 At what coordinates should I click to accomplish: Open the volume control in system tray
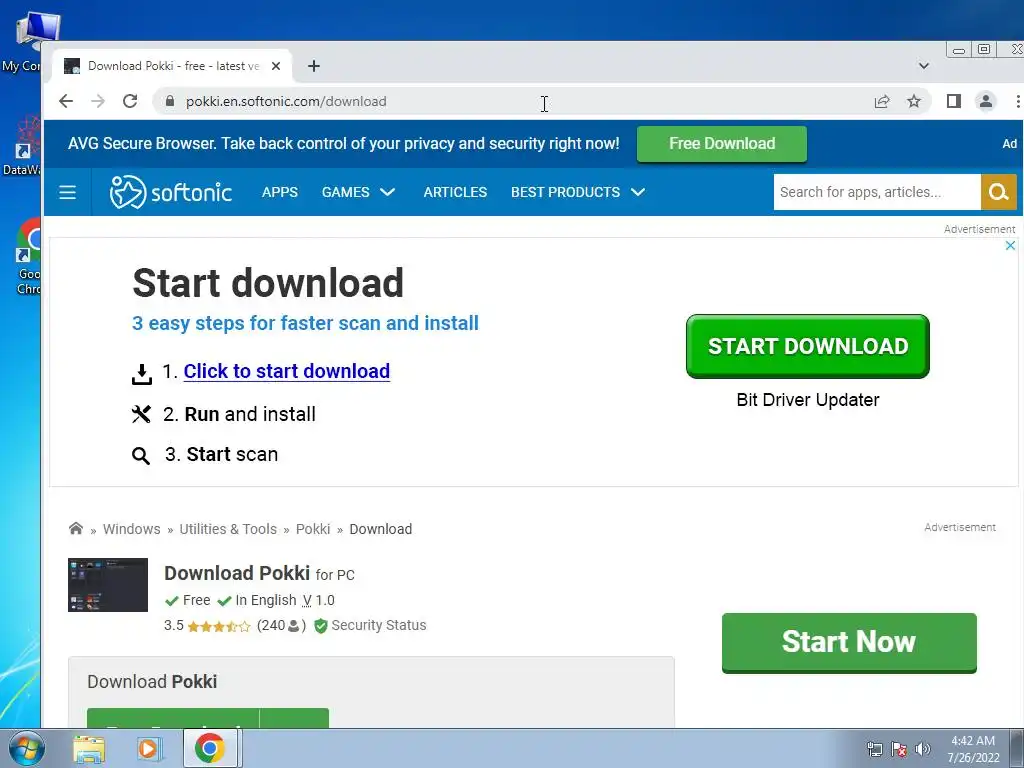click(x=922, y=749)
